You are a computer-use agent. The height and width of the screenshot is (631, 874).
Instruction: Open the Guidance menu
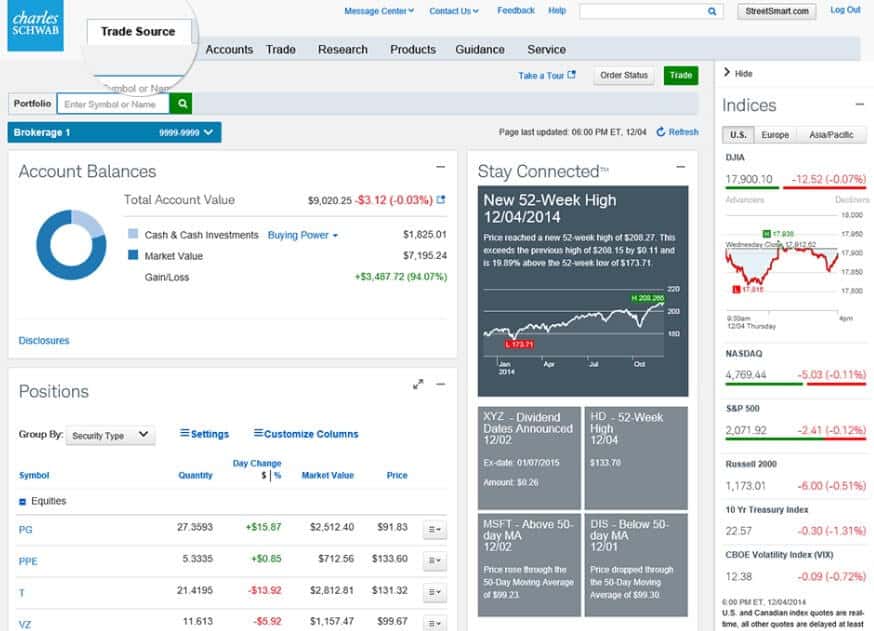(x=479, y=50)
